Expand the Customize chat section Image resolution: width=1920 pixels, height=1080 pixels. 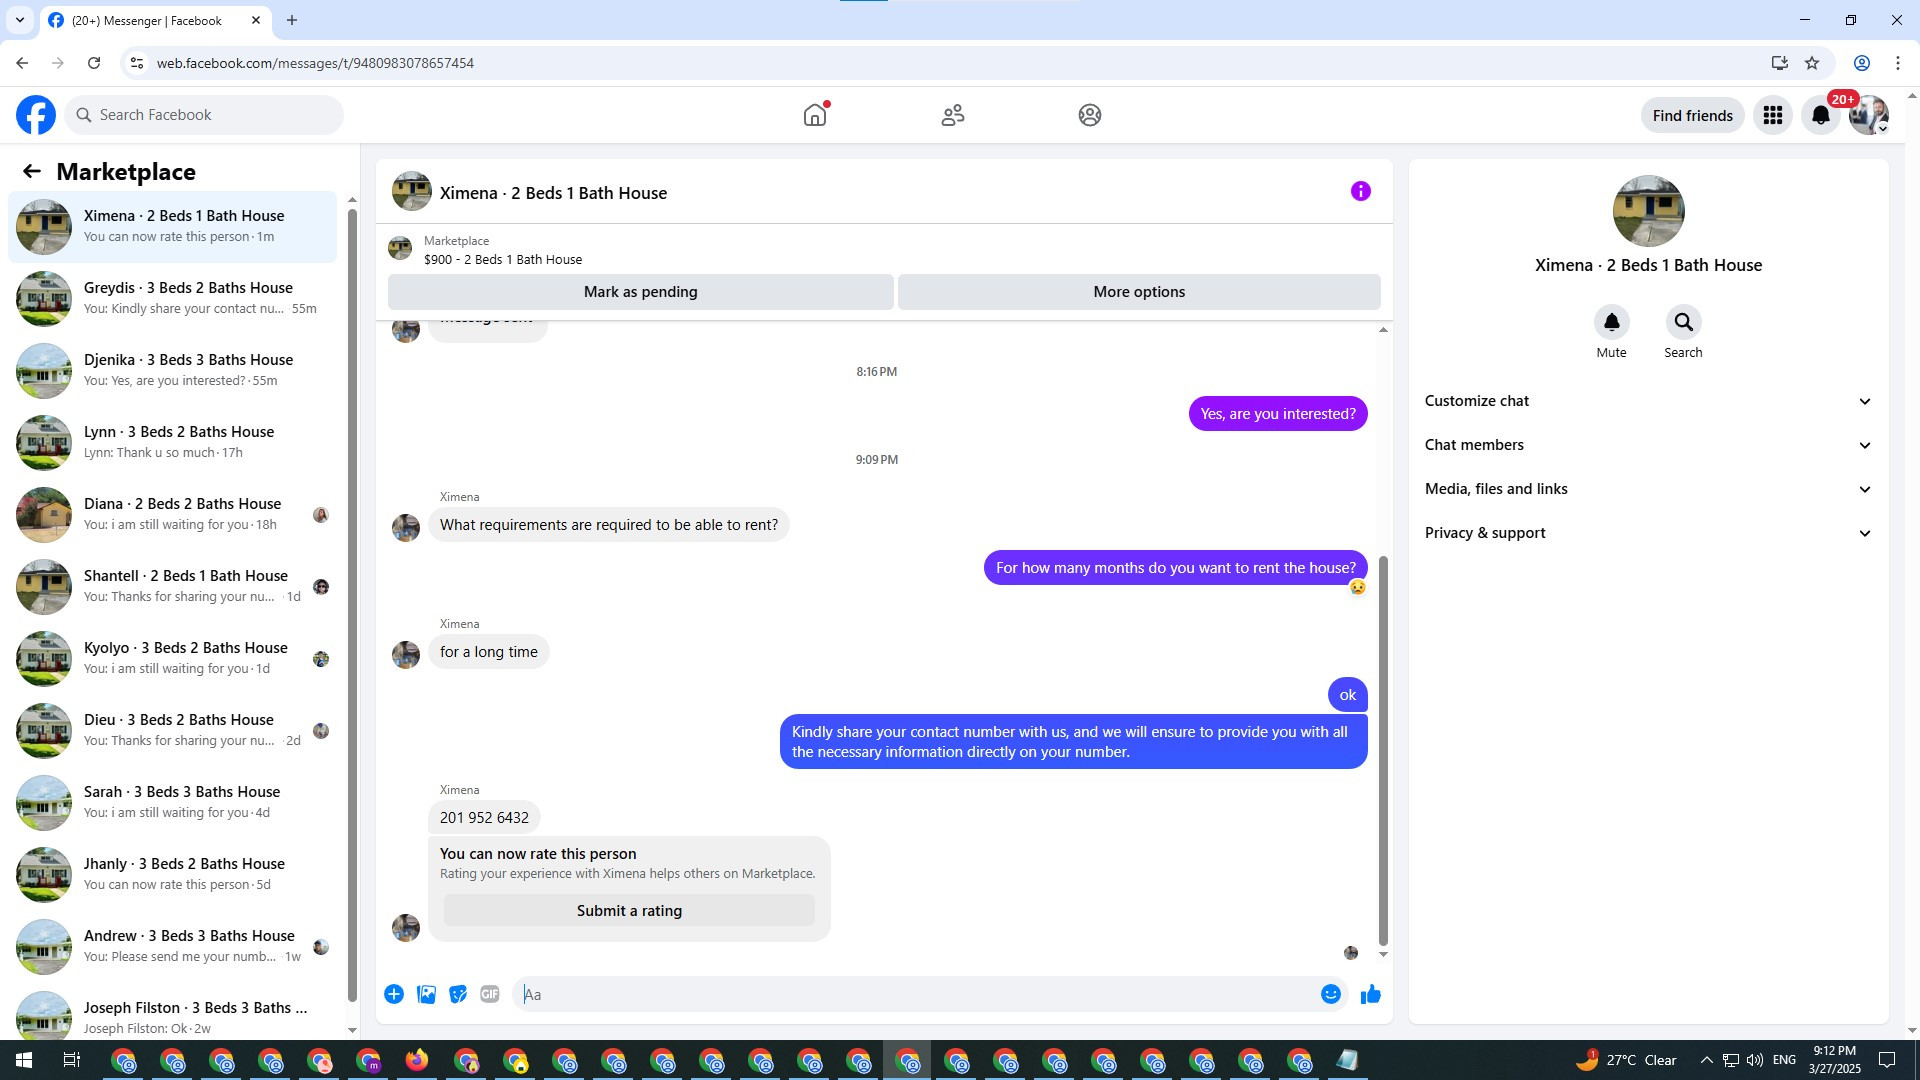pyautogui.click(x=1648, y=401)
